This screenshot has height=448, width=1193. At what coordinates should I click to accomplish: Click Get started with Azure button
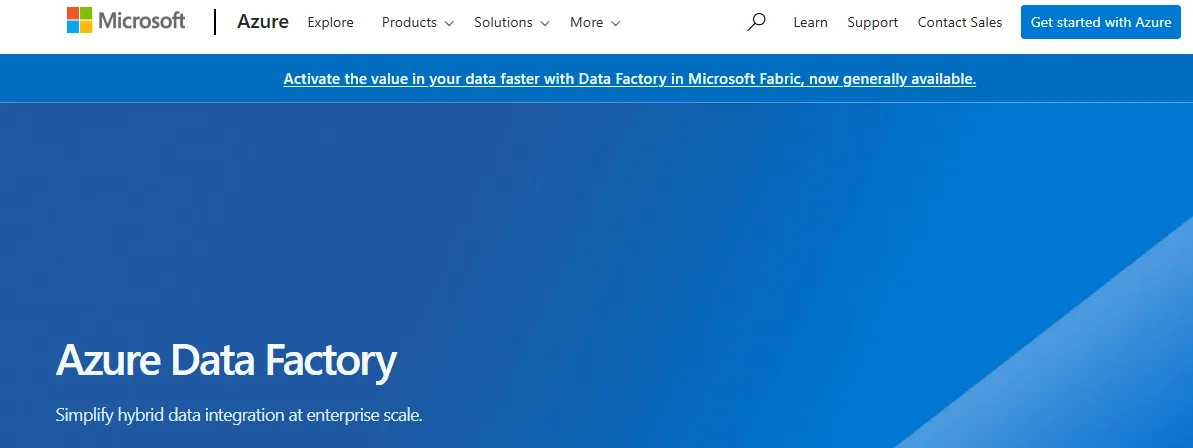(1101, 22)
